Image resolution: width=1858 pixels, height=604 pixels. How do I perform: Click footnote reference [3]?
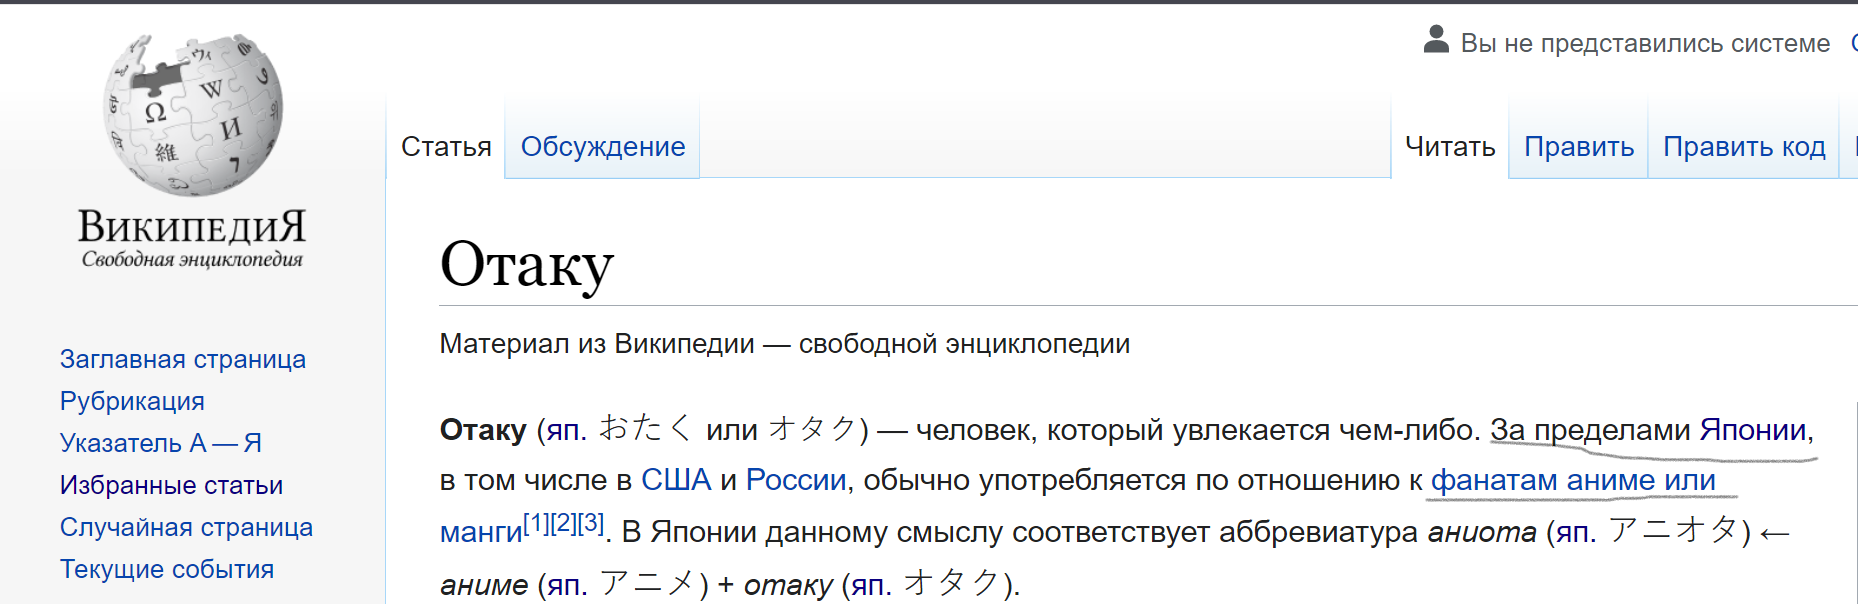coord(591,522)
